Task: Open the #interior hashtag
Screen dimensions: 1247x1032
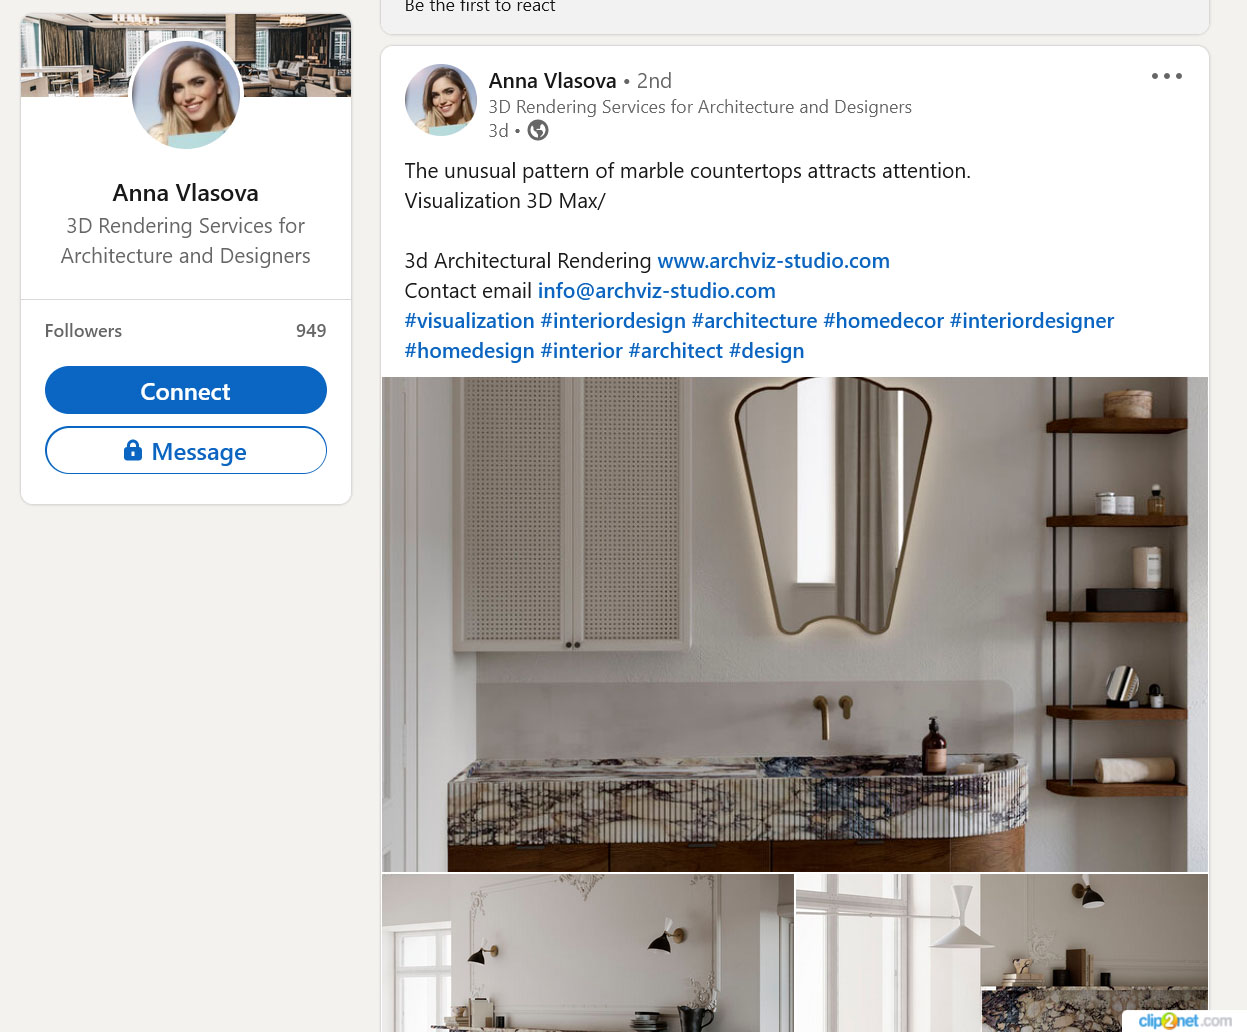Action: (x=581, y=351)
